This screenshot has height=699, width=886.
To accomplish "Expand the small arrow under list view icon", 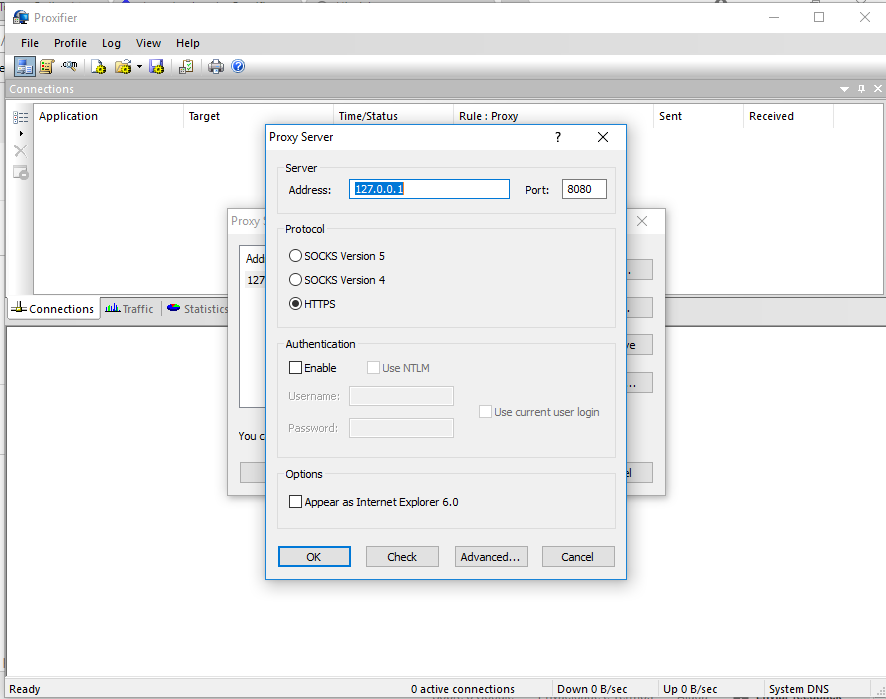I will [x=21, y=133].
